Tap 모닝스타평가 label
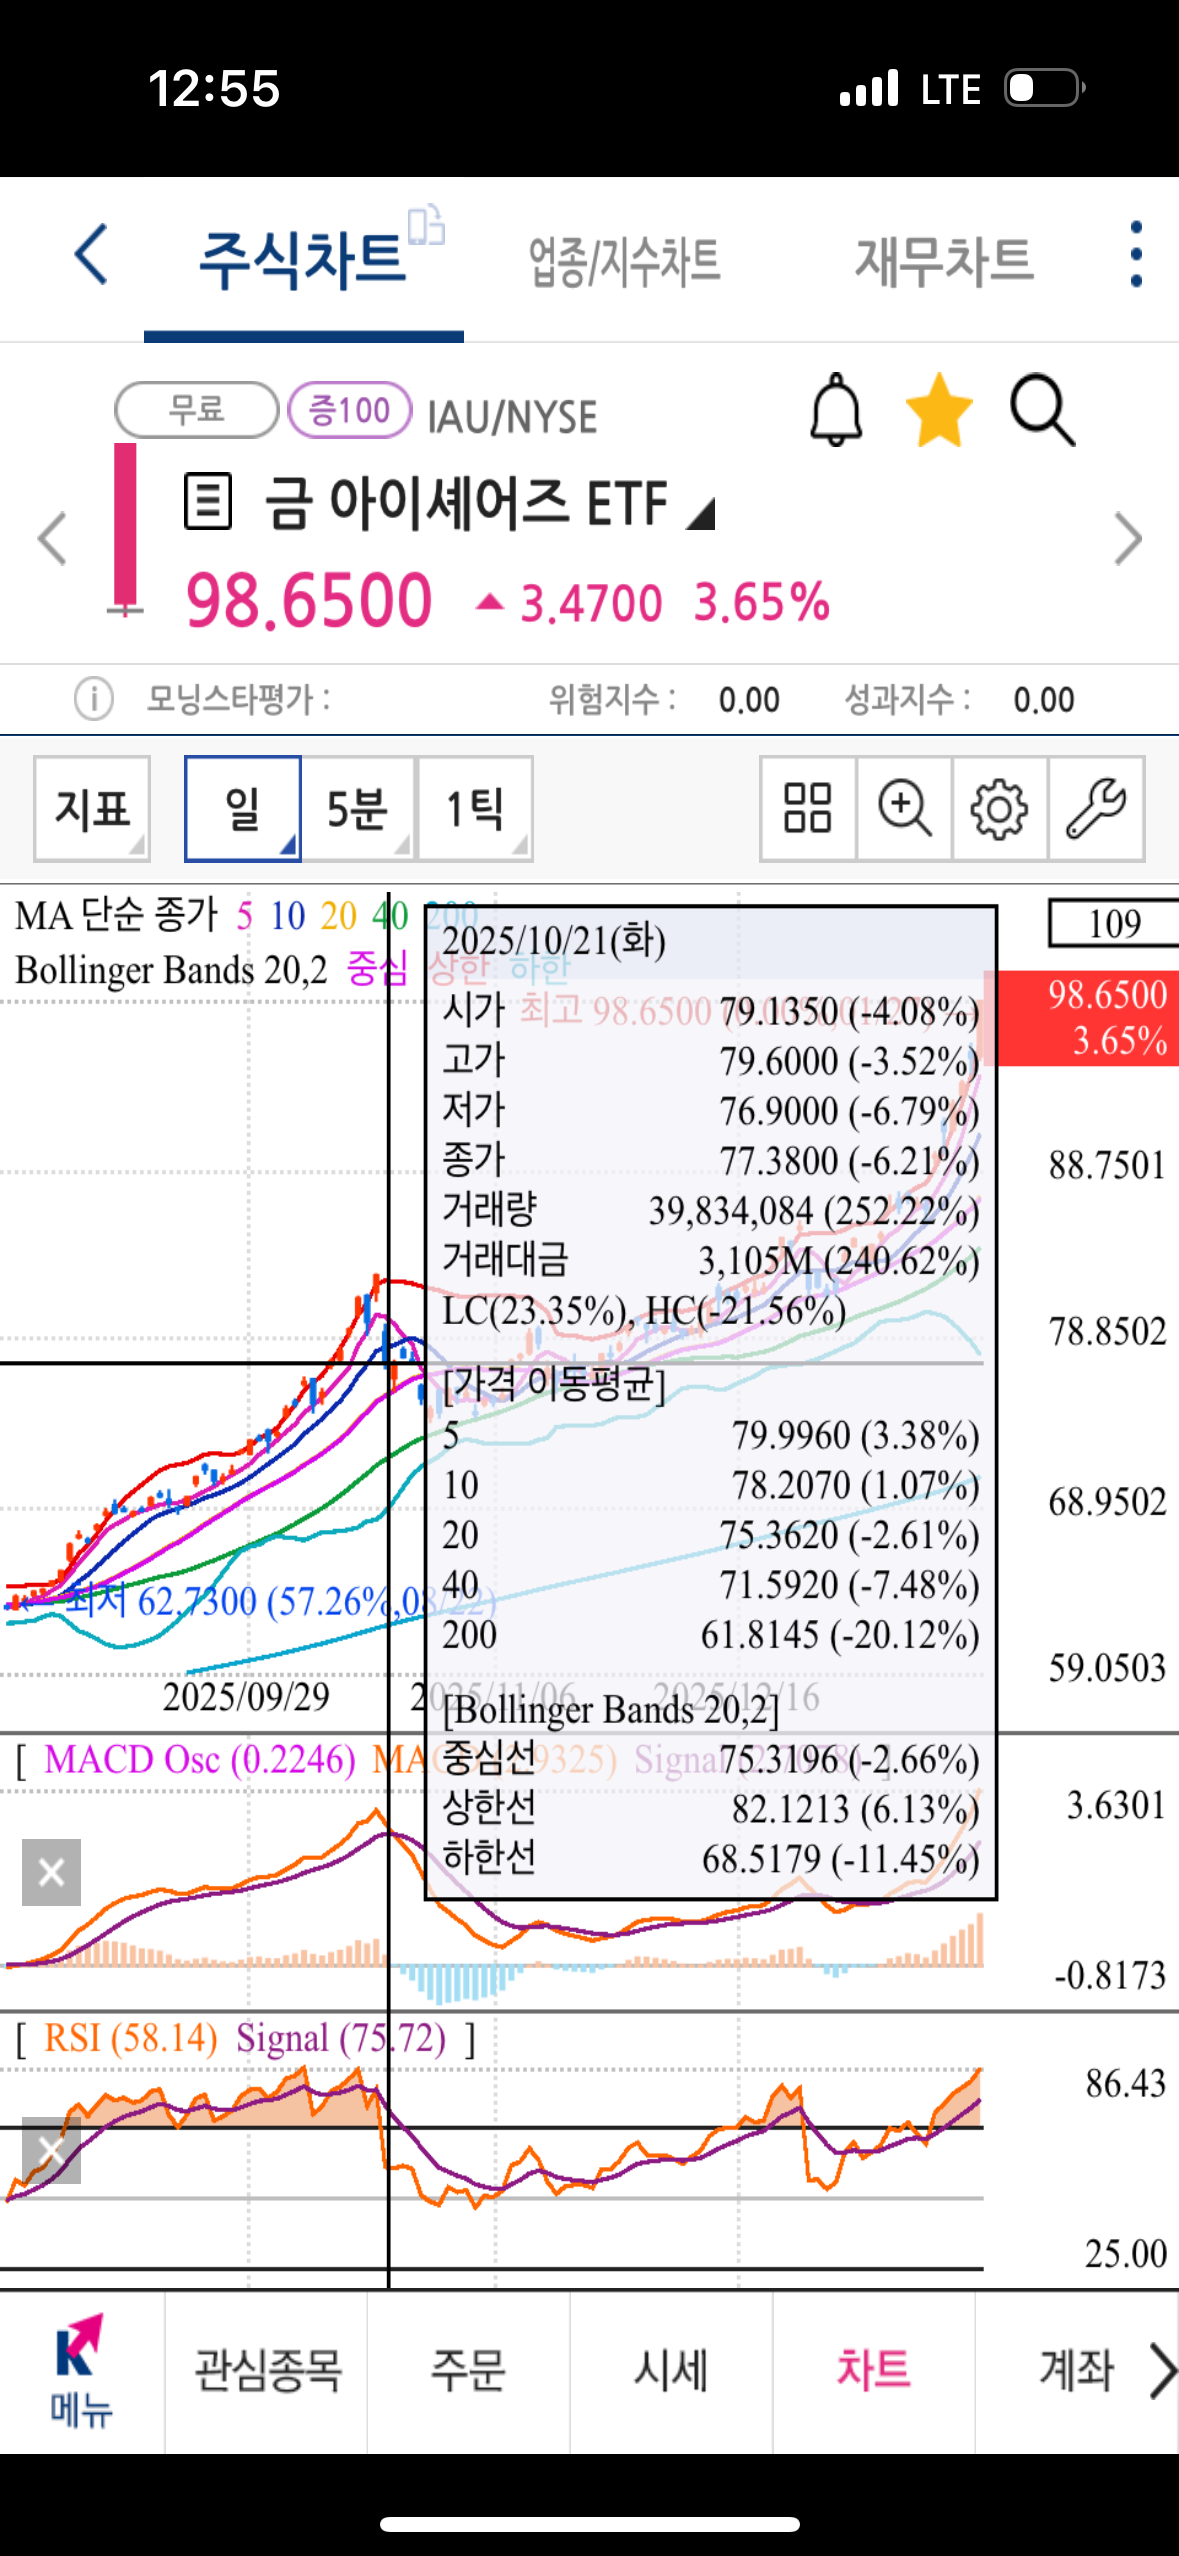Viewport: 1179px width, 2556px height. click(238, 698)
